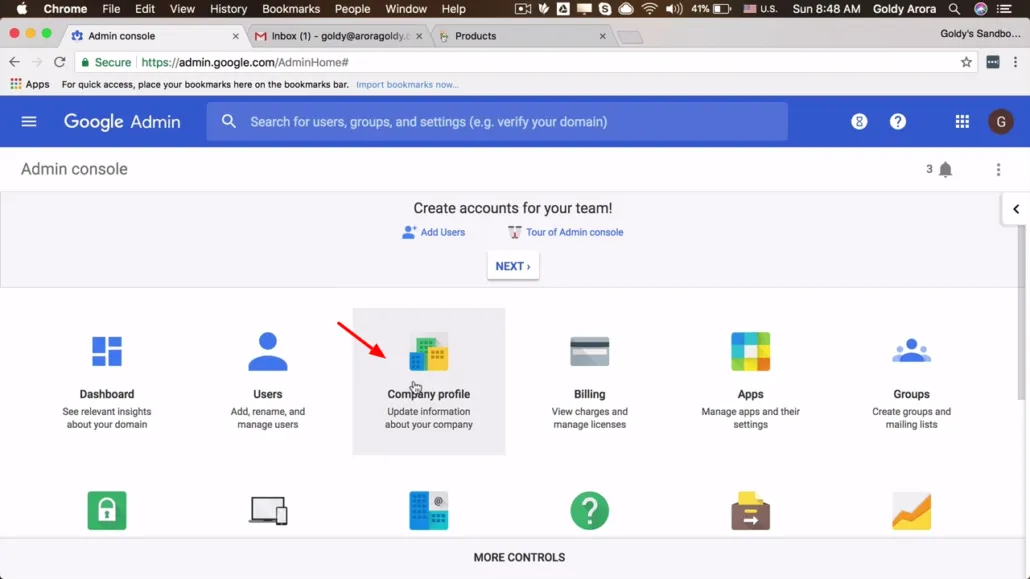Screen dimensions: 1030x579
Task: Open the People menu
Action: pos(352,9)
